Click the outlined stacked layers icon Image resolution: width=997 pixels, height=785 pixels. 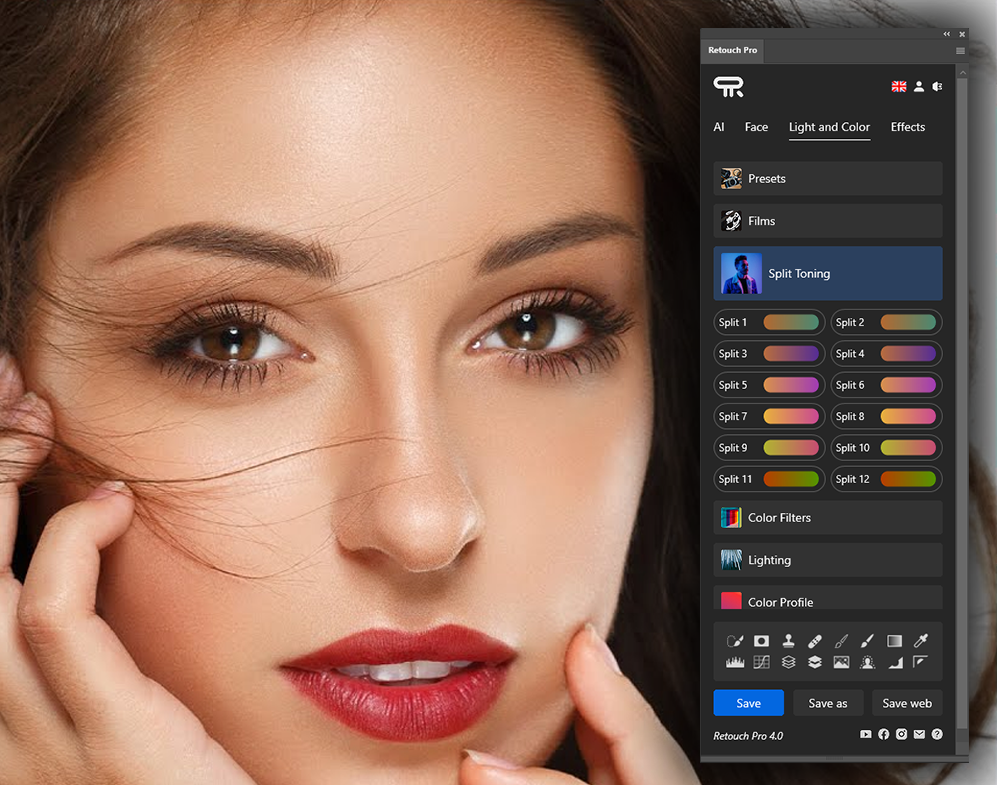coord(788,662)
